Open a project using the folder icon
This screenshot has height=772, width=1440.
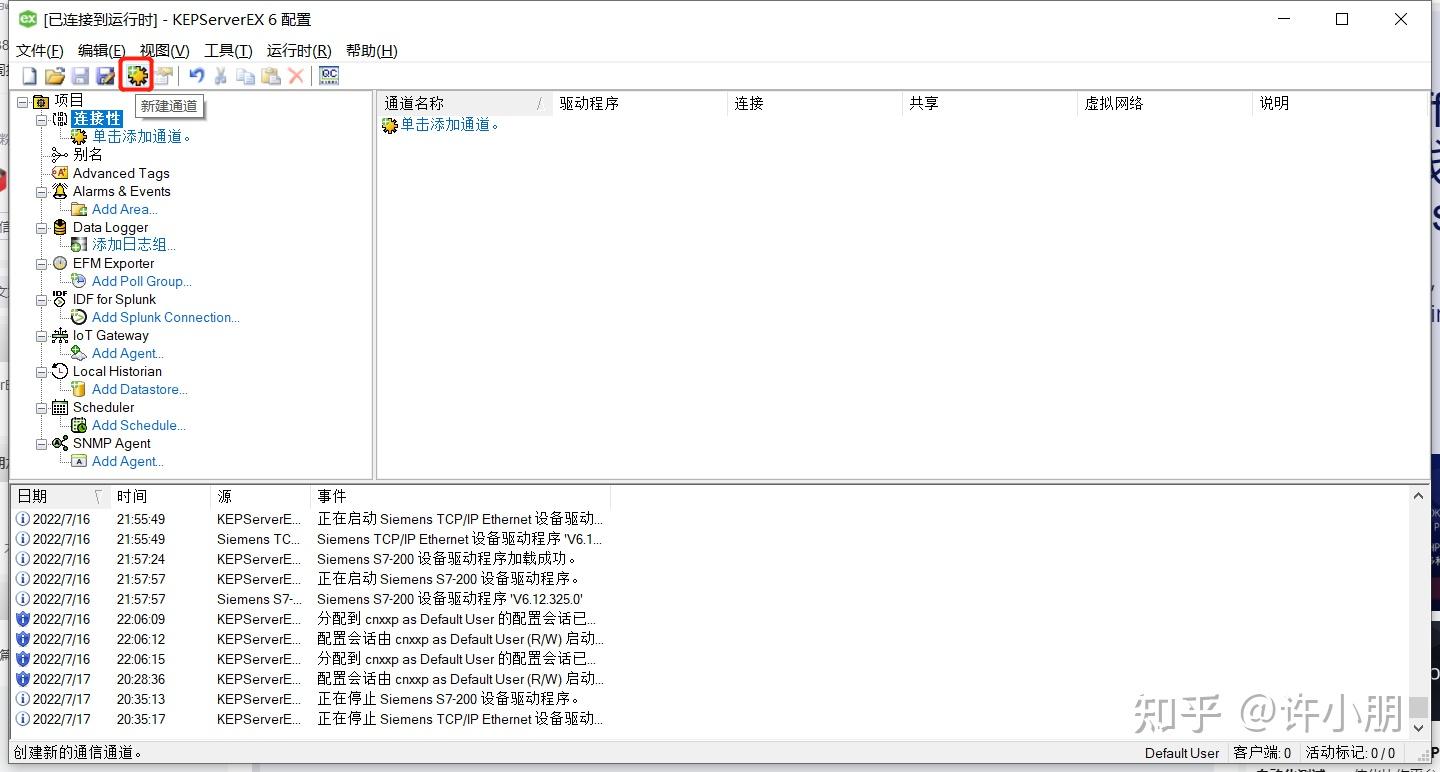(54, 75)
